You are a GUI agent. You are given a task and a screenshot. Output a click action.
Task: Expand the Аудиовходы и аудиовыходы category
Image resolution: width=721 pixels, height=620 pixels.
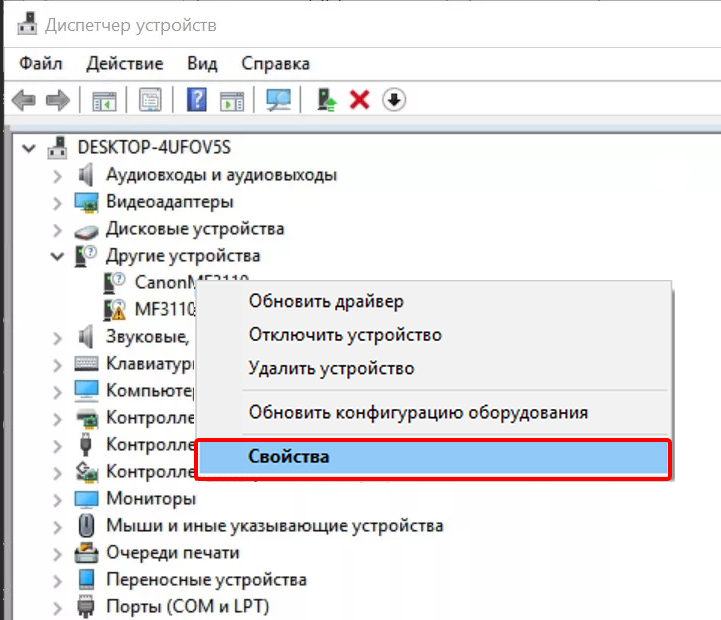pos(58,175)
